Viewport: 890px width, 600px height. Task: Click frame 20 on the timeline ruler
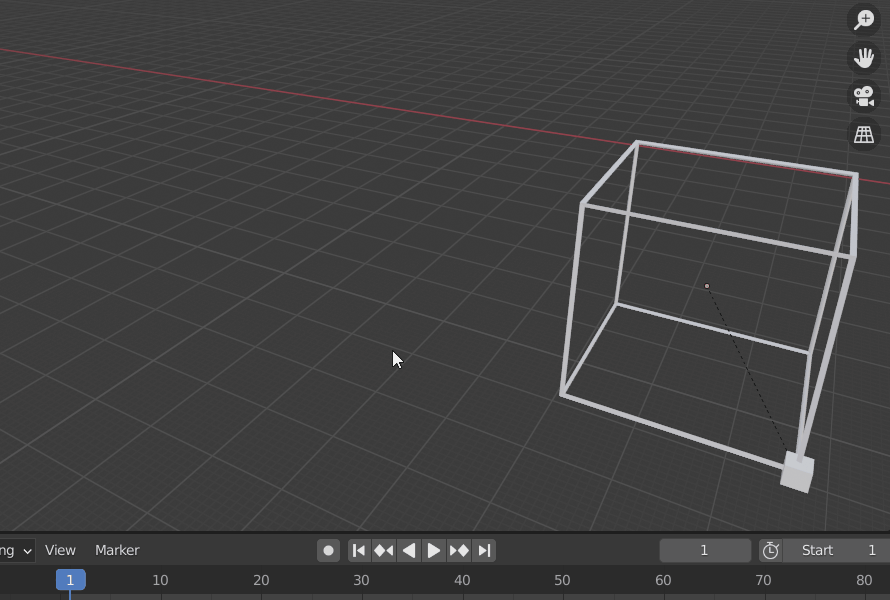pos(261,580)
